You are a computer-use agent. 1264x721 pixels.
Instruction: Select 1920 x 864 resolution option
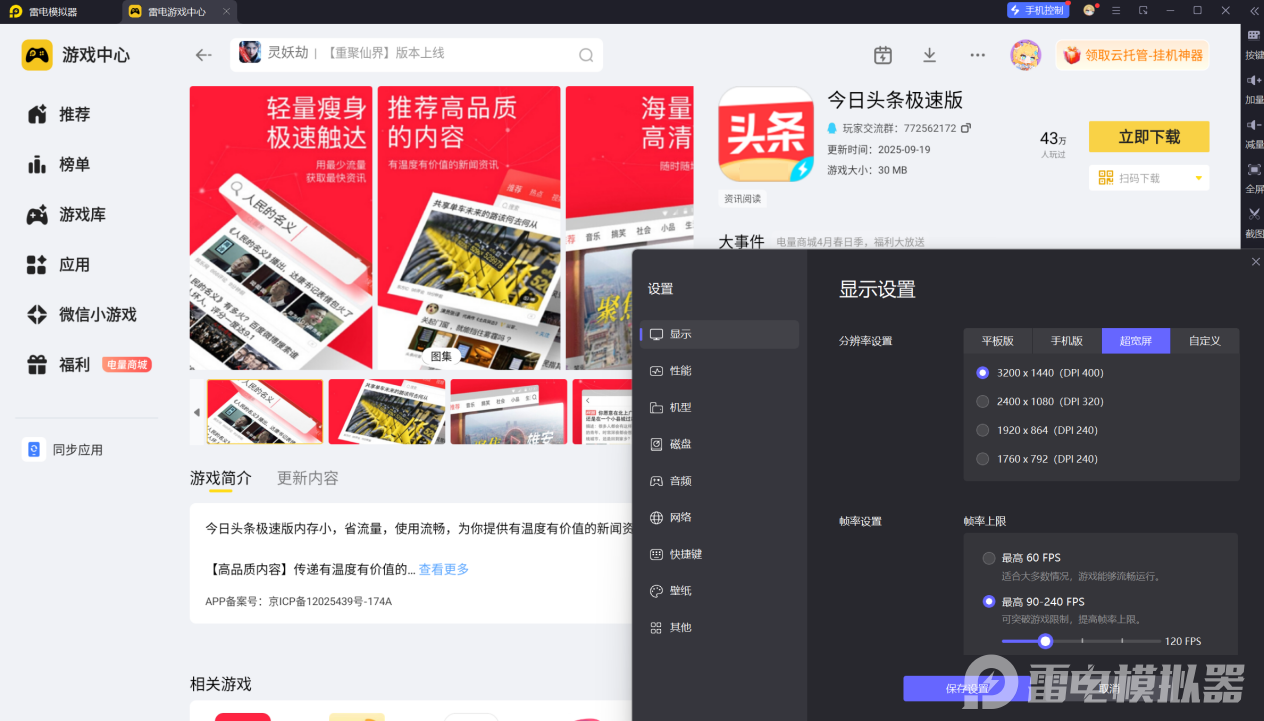pyautogui.click(x=983, y=430)
